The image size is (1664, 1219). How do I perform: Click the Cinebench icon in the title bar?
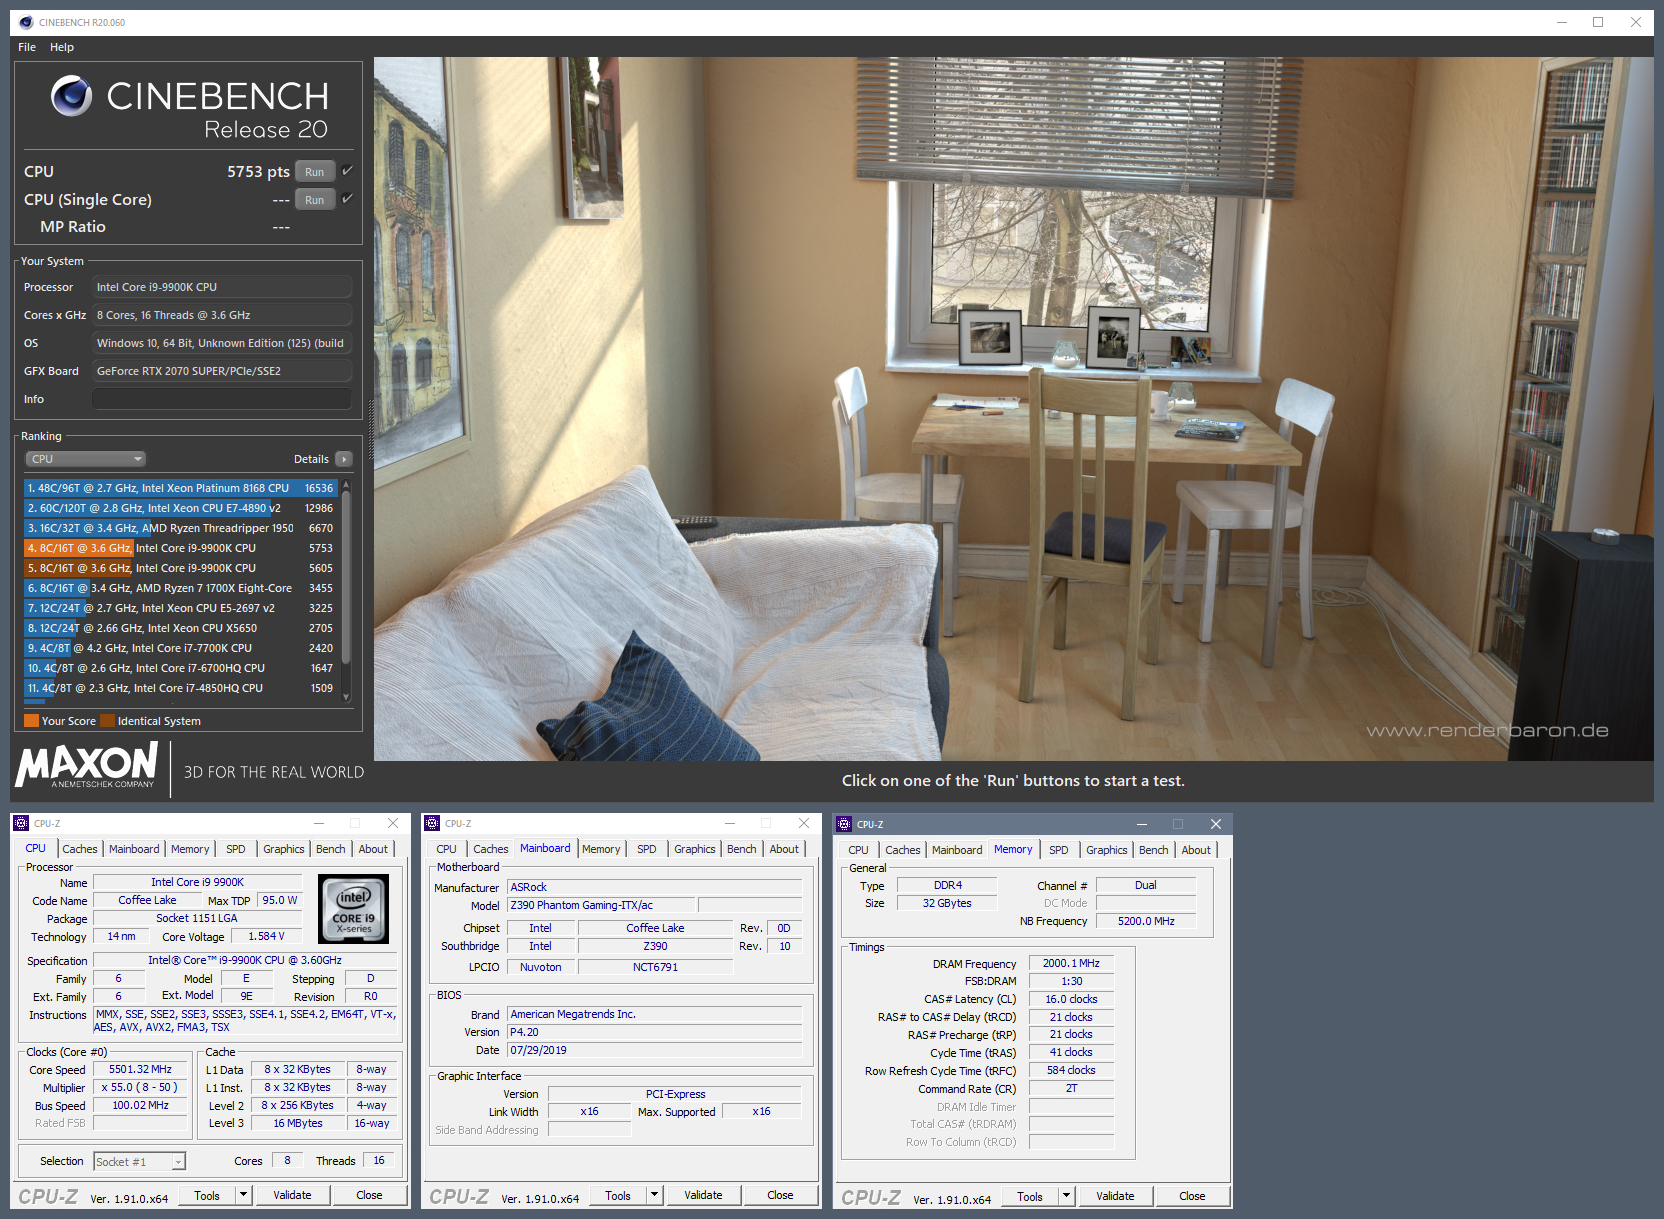point(26,22)
